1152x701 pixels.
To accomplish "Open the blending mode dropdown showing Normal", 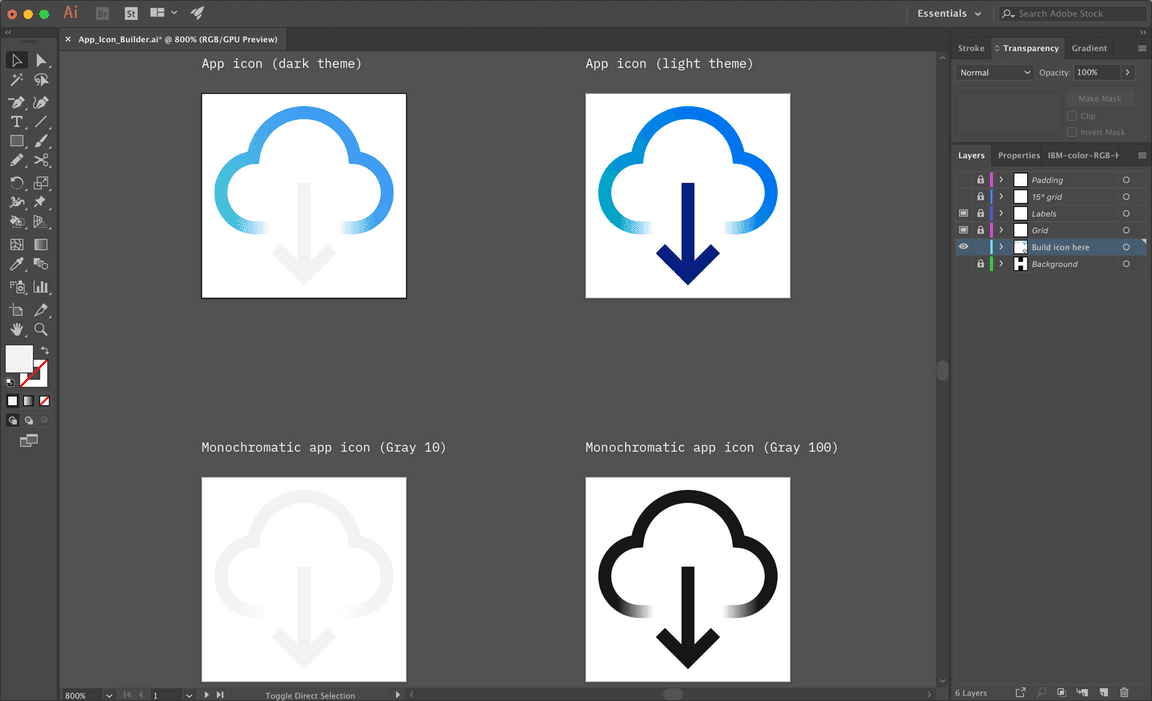I will pyautogui.click(x=993, y=72).
